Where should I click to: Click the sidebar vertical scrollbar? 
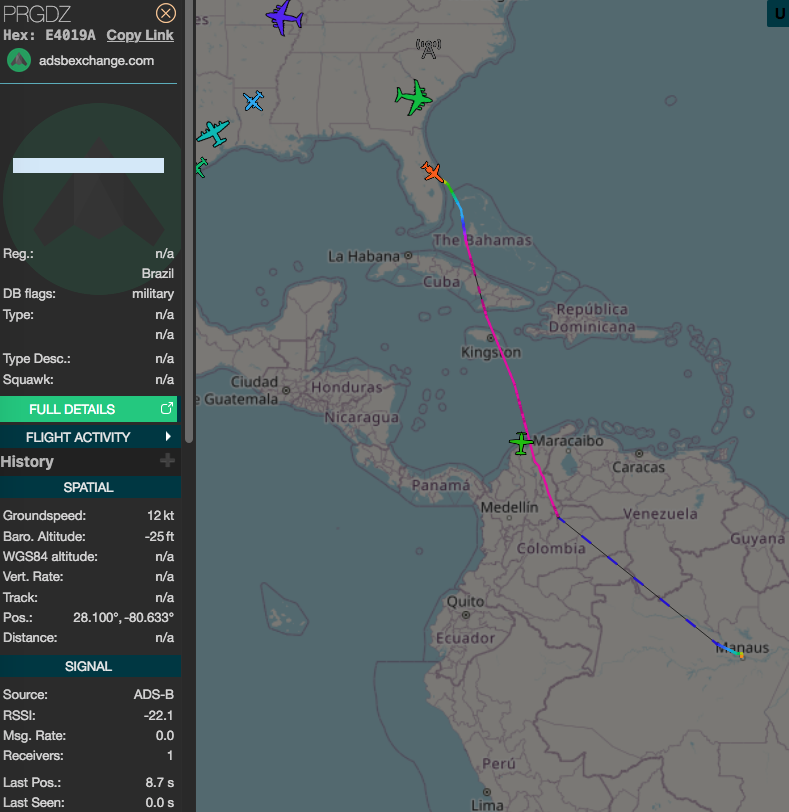189,222
